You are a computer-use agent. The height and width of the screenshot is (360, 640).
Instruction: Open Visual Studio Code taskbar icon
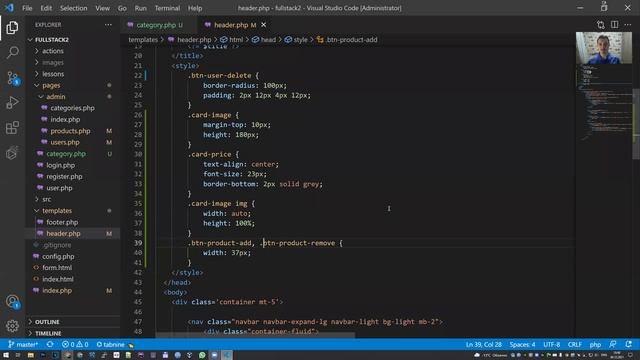click(227, 356)
